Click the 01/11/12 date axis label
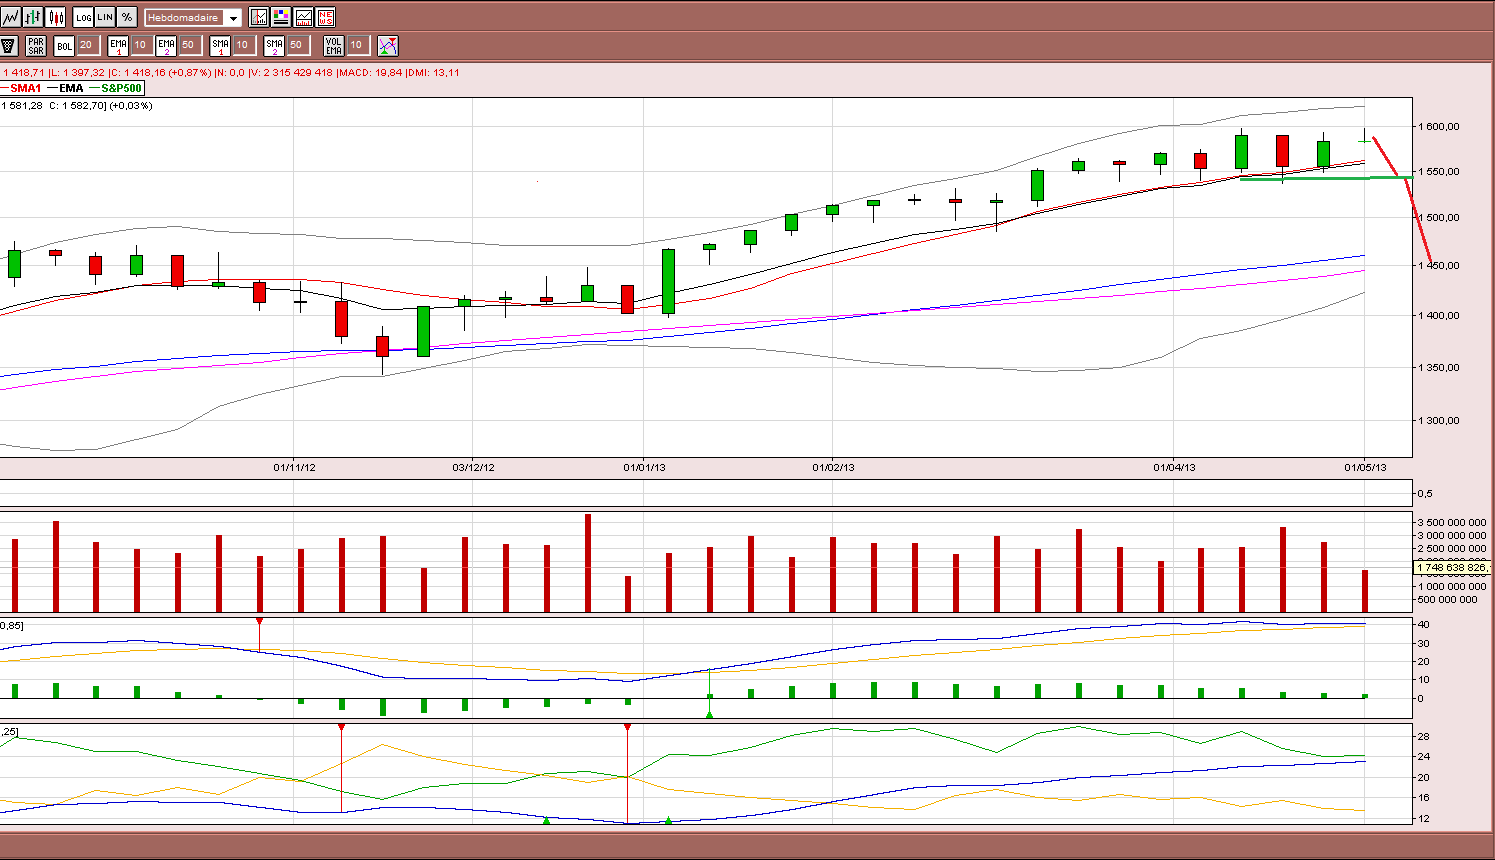Viewport: 1495px width, 860px height. click(294, 467)
